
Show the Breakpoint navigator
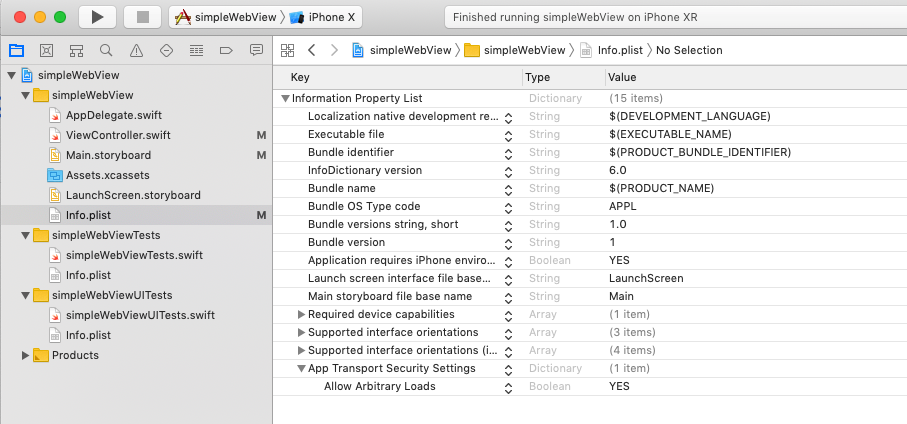pyautogui.click(x=226, y=50)
